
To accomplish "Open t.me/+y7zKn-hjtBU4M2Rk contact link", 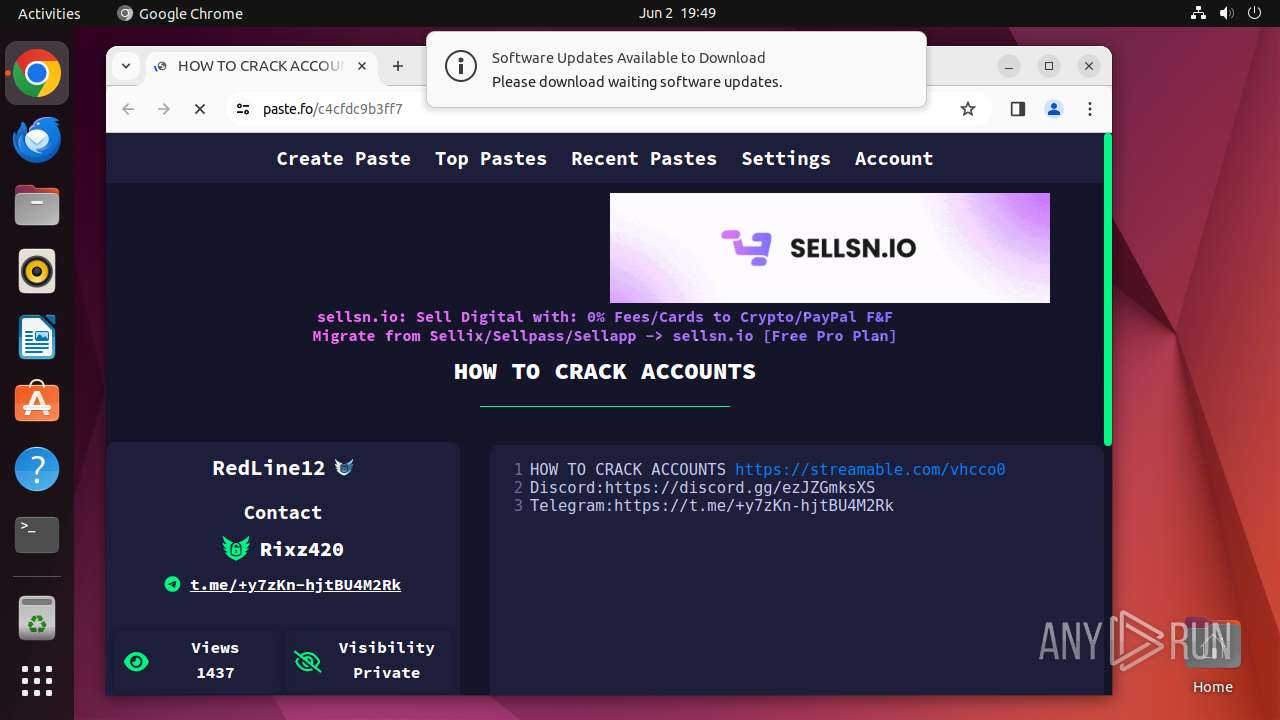I will pos(295,584).
